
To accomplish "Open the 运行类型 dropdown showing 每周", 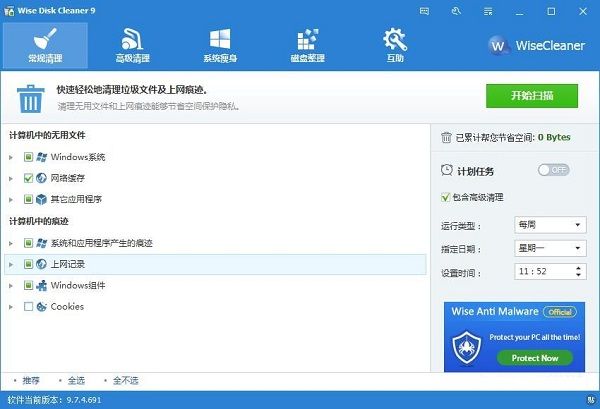I will click(x=550, y=225).
